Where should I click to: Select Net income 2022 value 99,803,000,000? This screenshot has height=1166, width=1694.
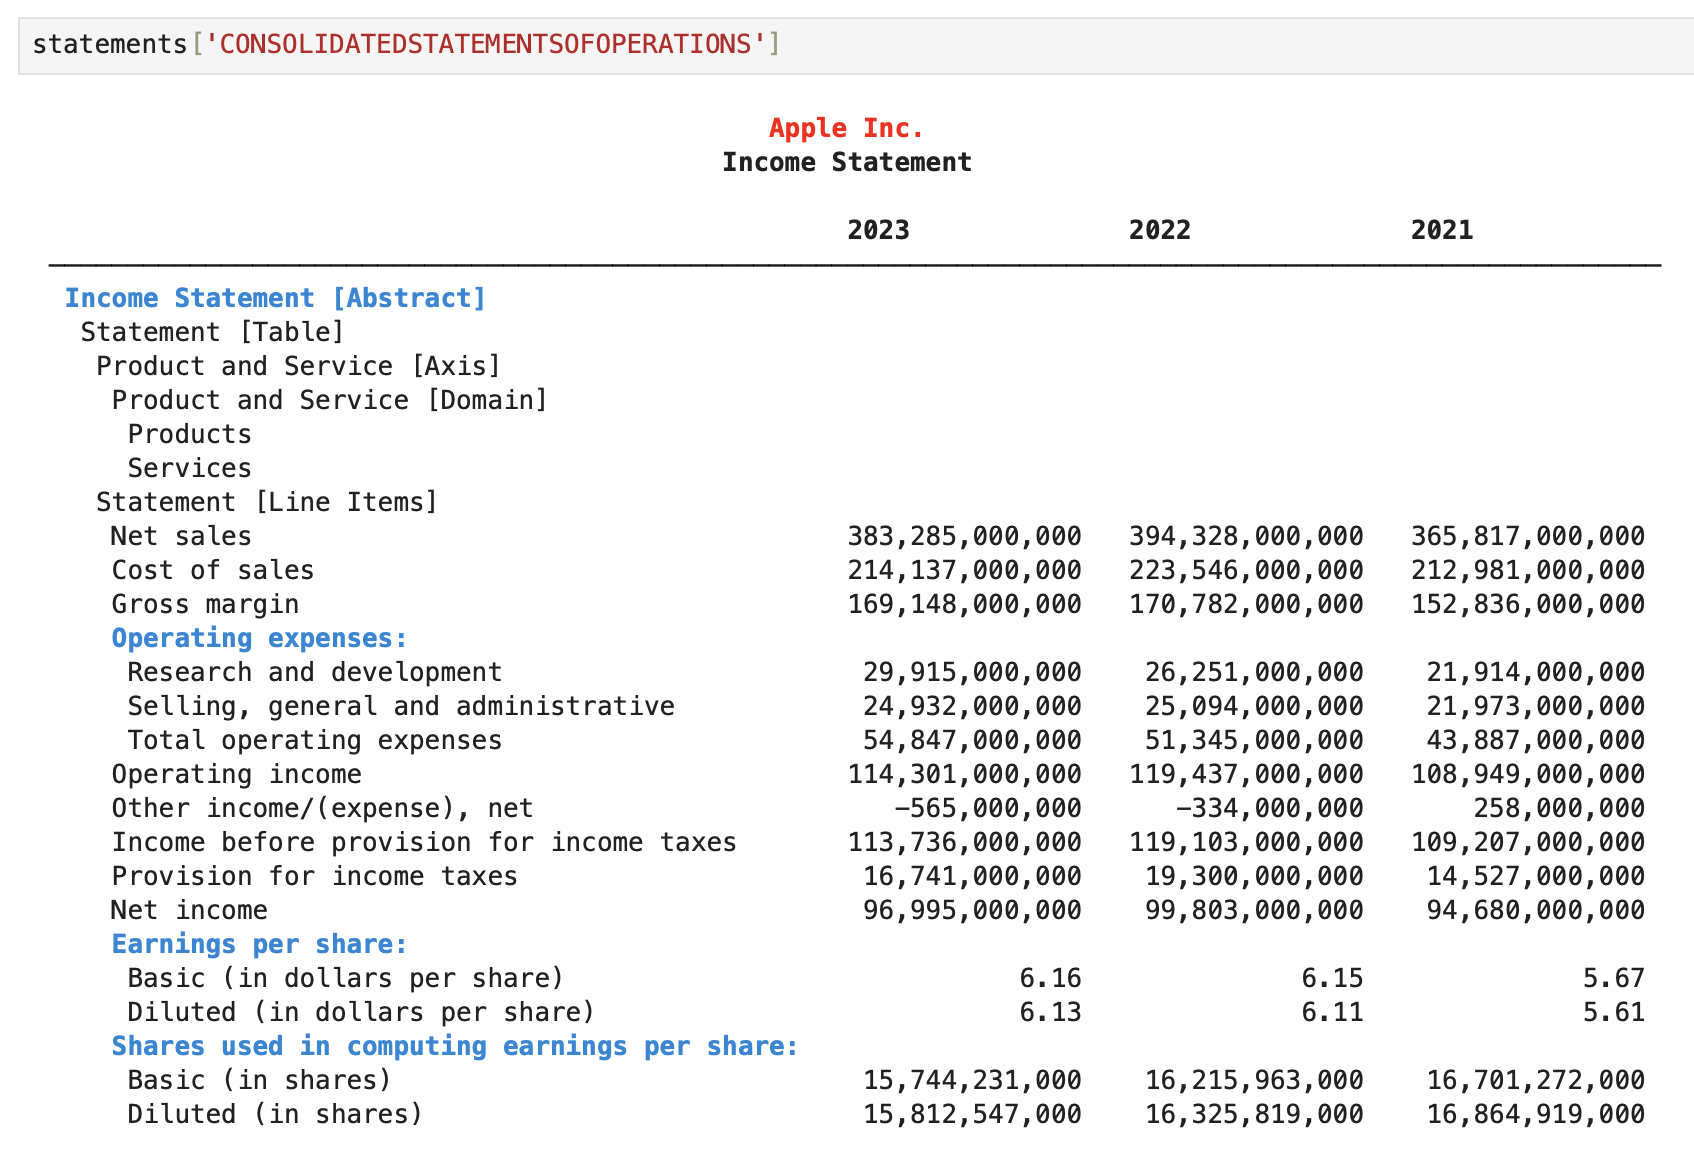(x=1254, y=910)
